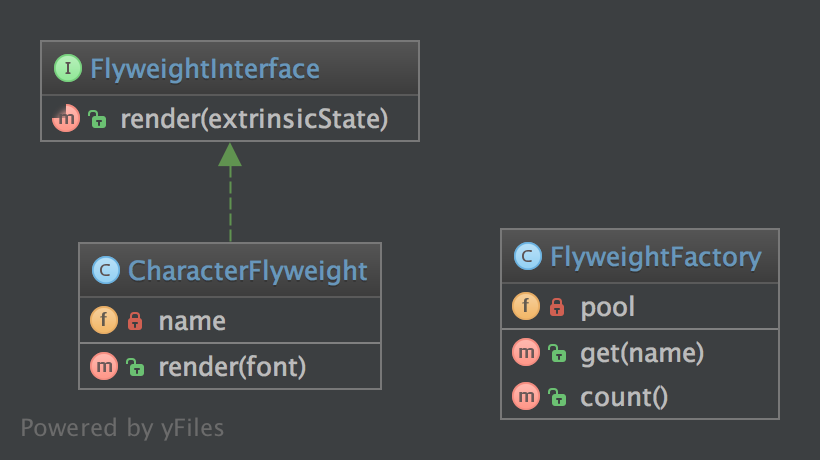This screenshot has width=820, height=460.
Task: Select the render(extrinsicState) method row
Action: [x=230, y=119]
